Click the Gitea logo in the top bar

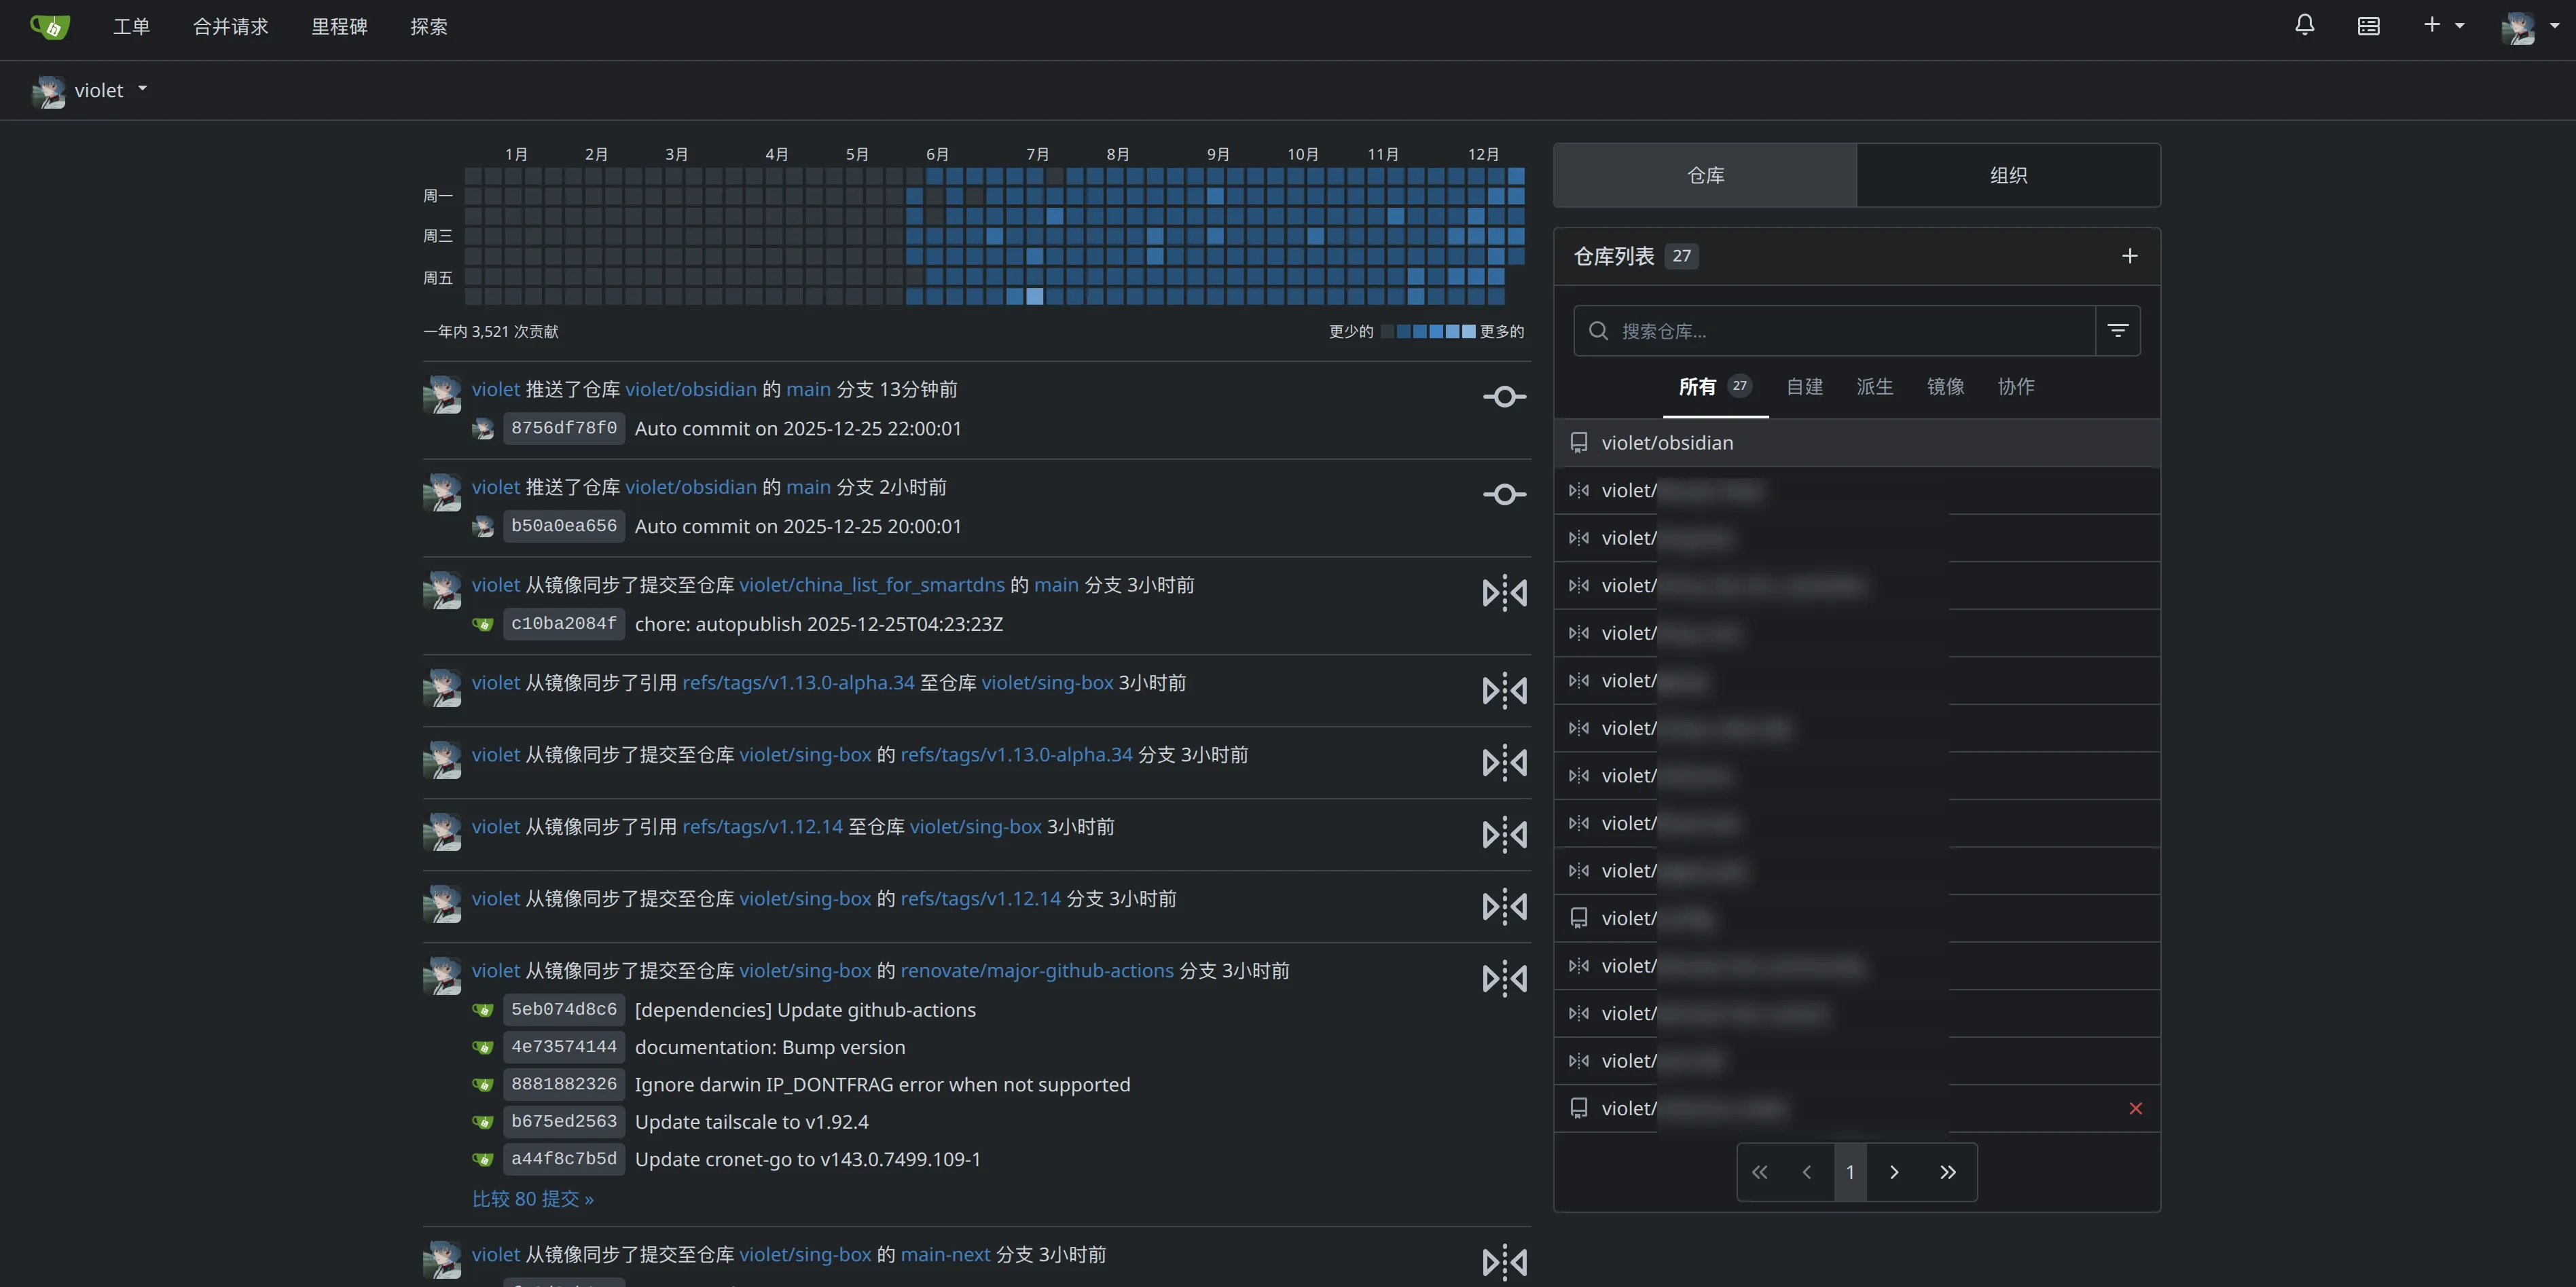pos(49,27)
